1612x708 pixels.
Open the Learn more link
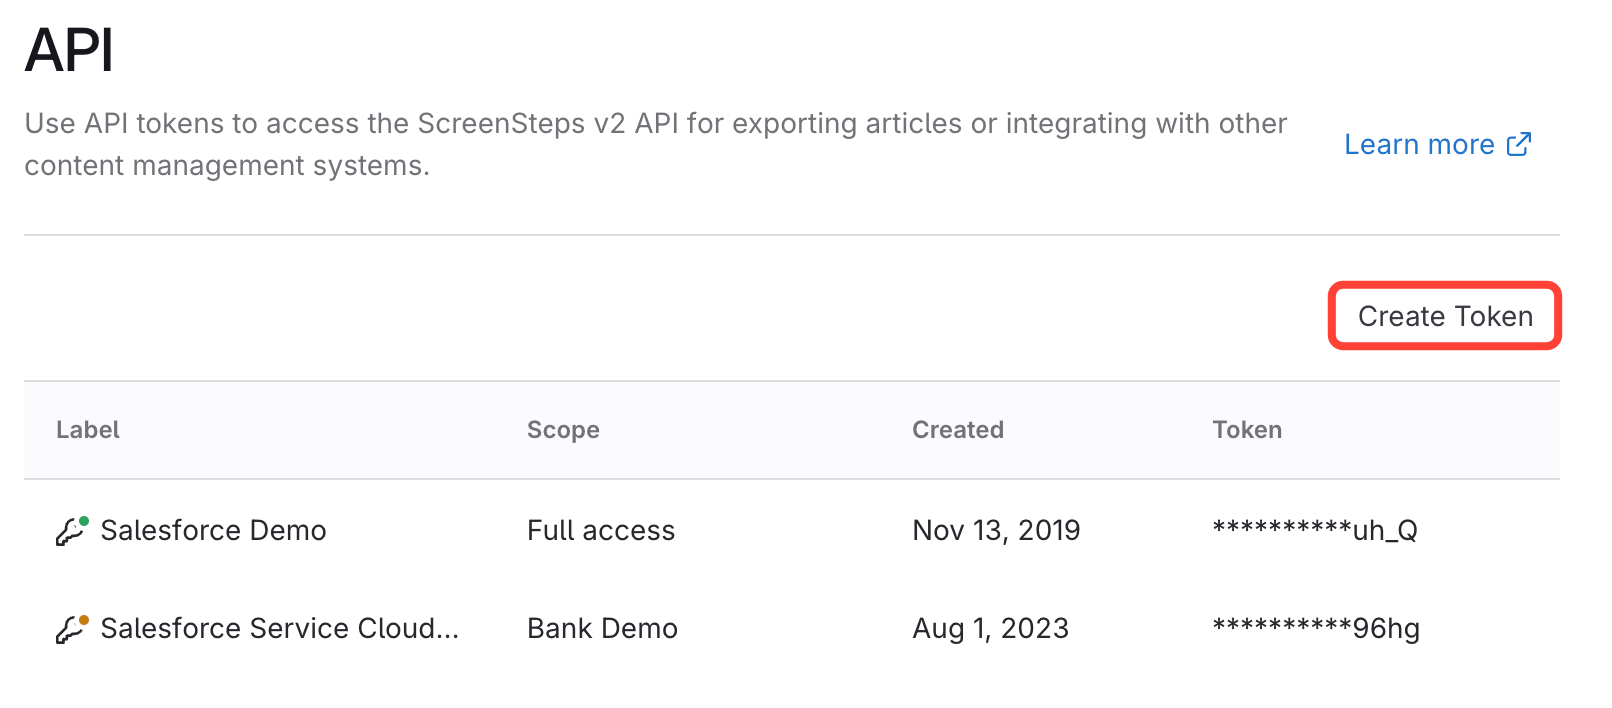[x=1418, y=145]
